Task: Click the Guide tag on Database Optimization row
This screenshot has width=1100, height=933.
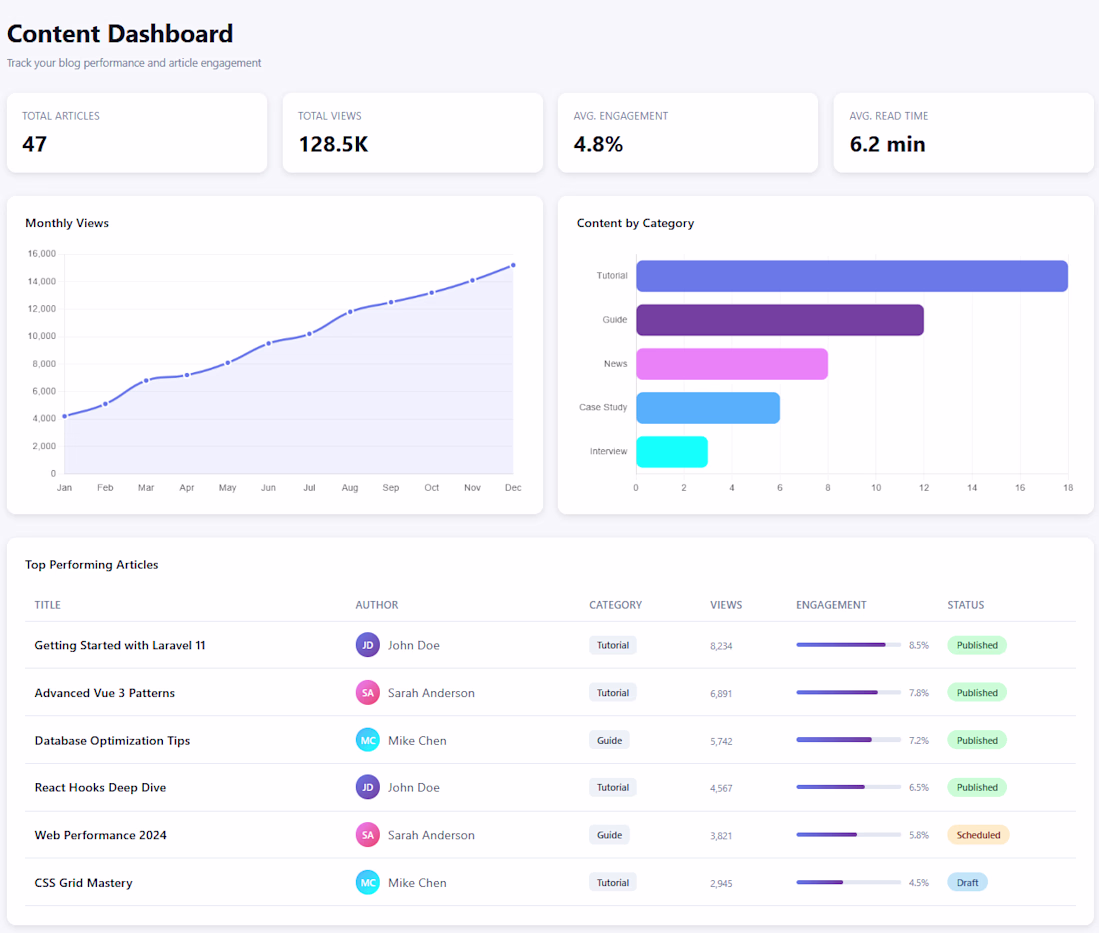Action: click(609, 740)
